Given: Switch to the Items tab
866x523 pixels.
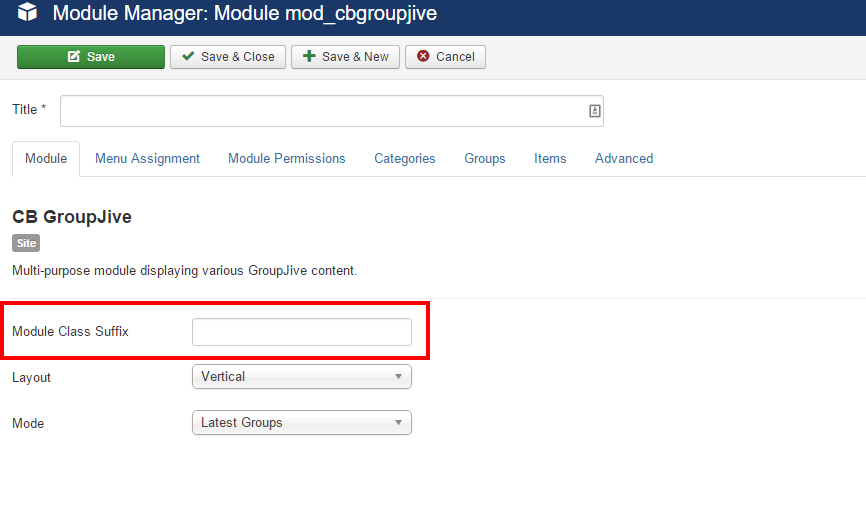Looking at the screenshot, I should (x=550, y=159).
